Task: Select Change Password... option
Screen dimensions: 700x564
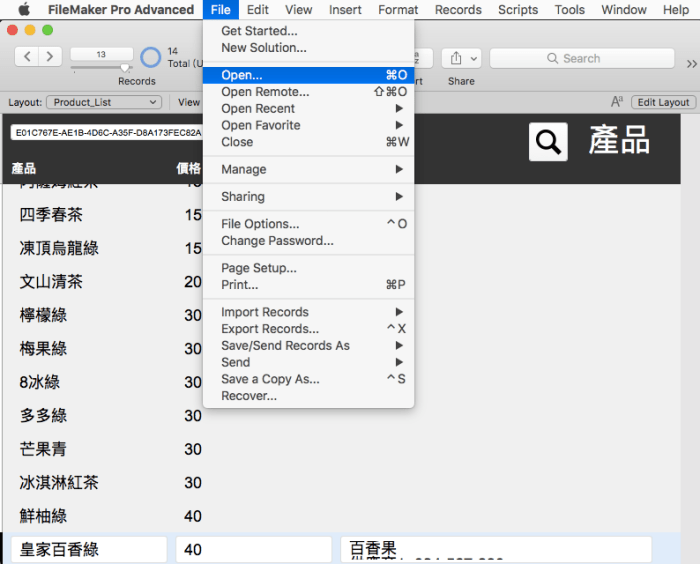Action: pos(277,241)
